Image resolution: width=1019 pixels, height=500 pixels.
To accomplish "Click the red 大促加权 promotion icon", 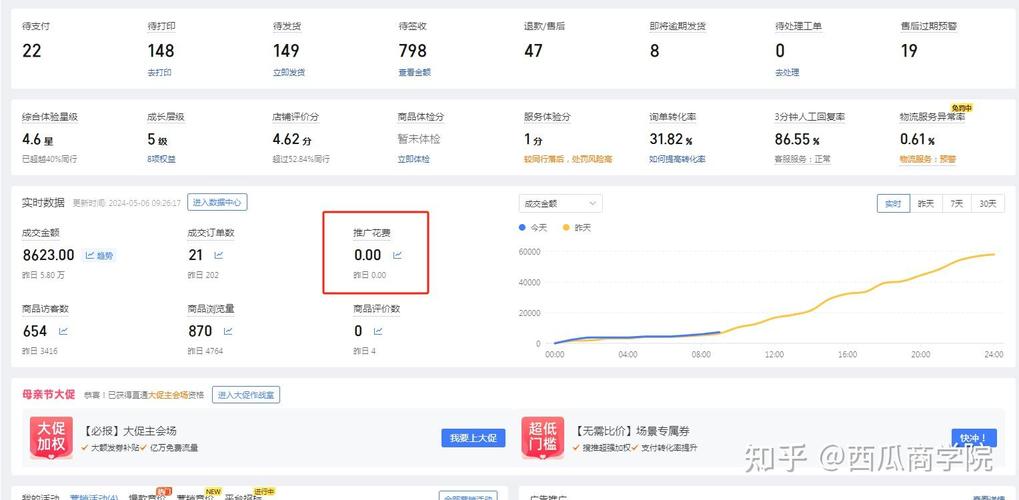I will [51, 438].
